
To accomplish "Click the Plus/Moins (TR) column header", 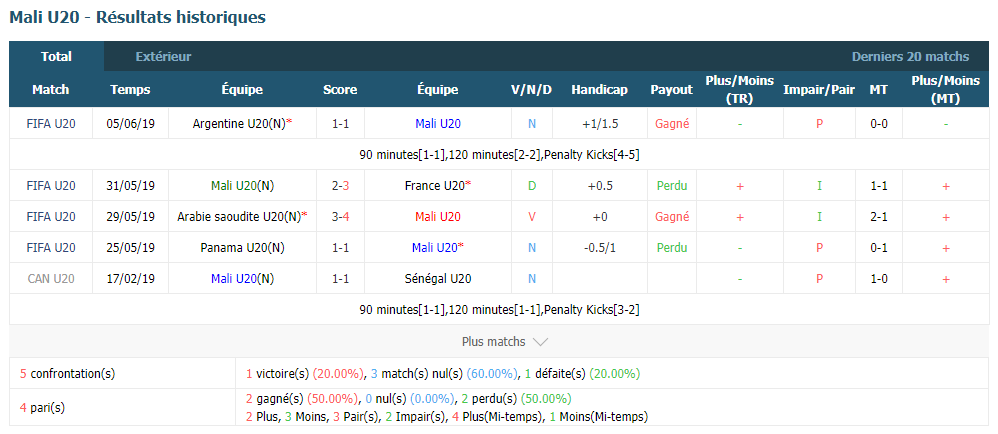I will click(x=740, y=90).
